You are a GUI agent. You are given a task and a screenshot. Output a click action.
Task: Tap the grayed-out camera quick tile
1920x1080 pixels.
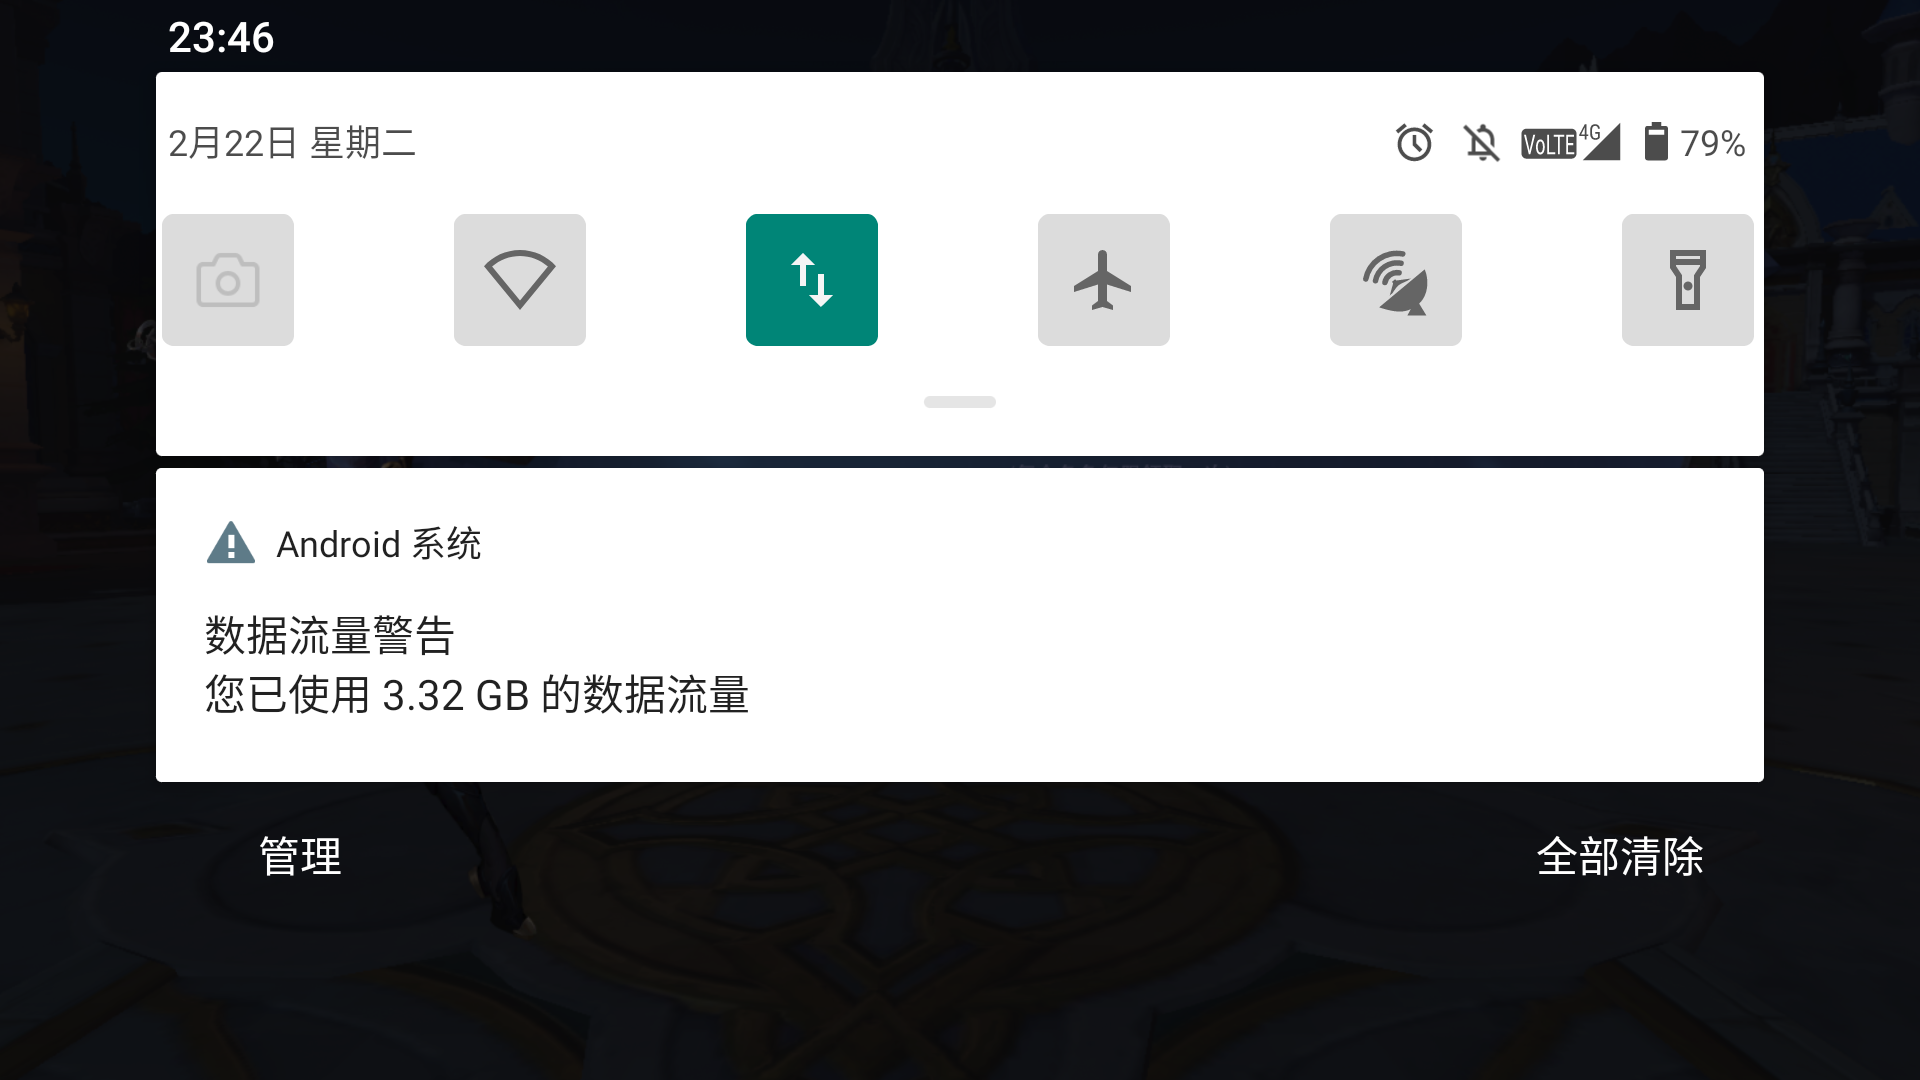click(228, 280)
